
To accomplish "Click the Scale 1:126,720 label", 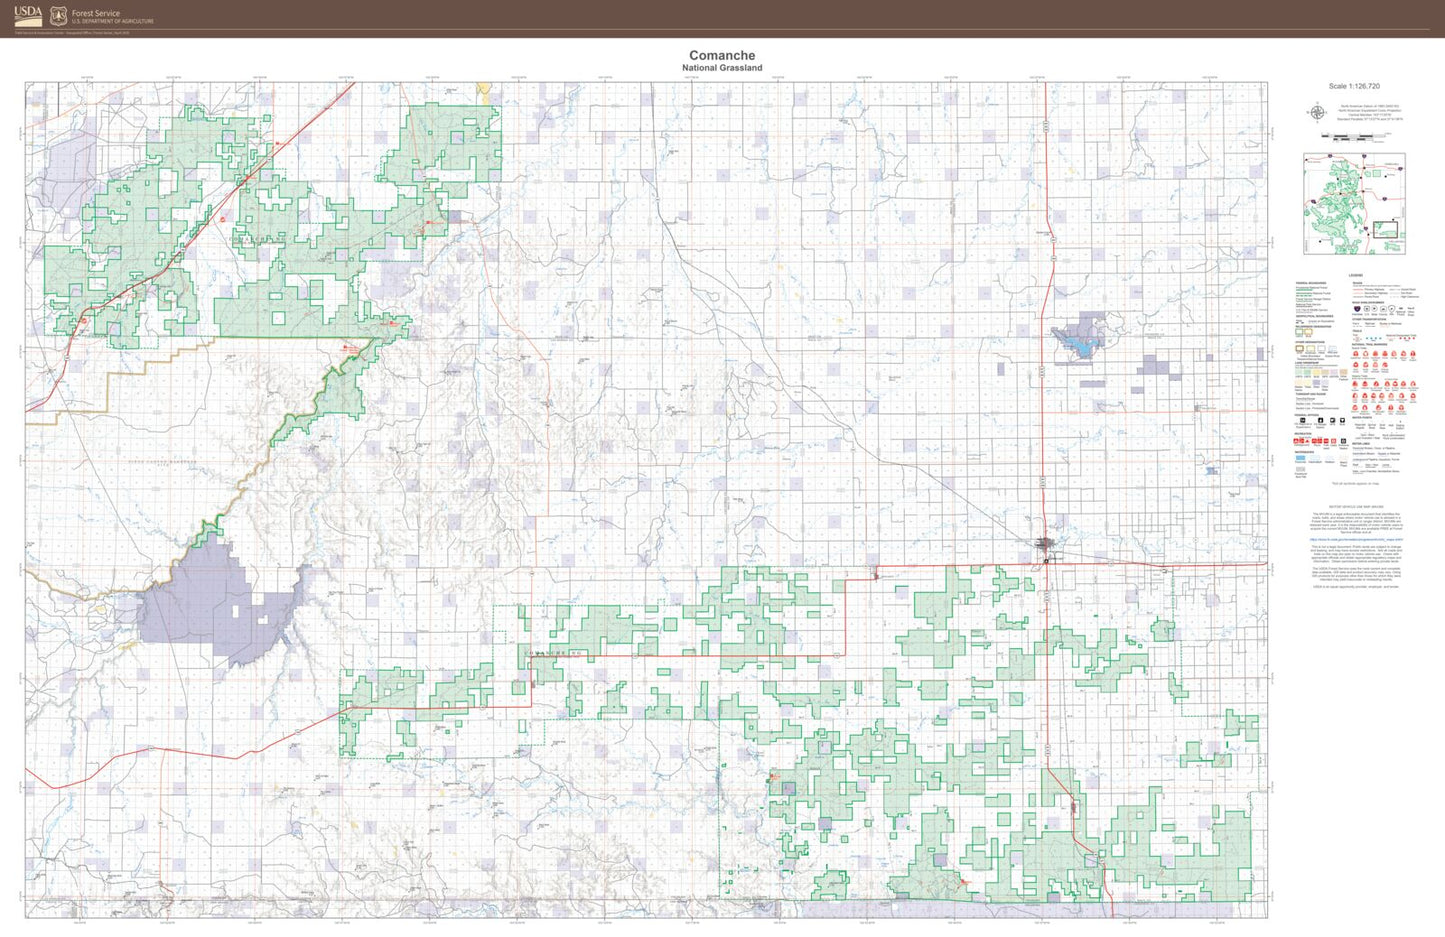I will tap(1356, 86).
